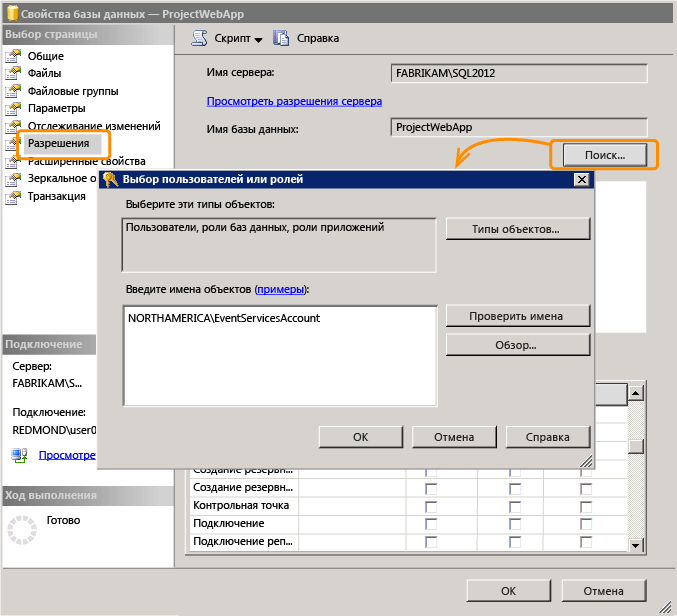Click the Проверить имена button
Image resolution: width=677 pixels, height=616 pixels.
click(x=518, y=316)
